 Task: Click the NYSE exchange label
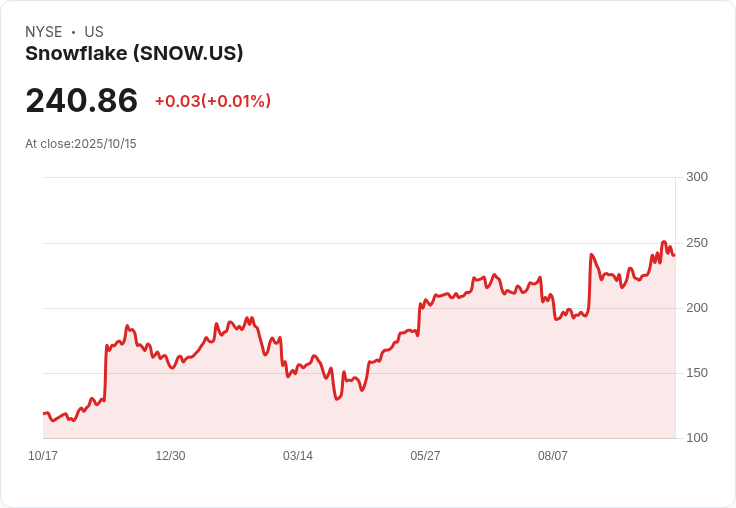(44, 32)
